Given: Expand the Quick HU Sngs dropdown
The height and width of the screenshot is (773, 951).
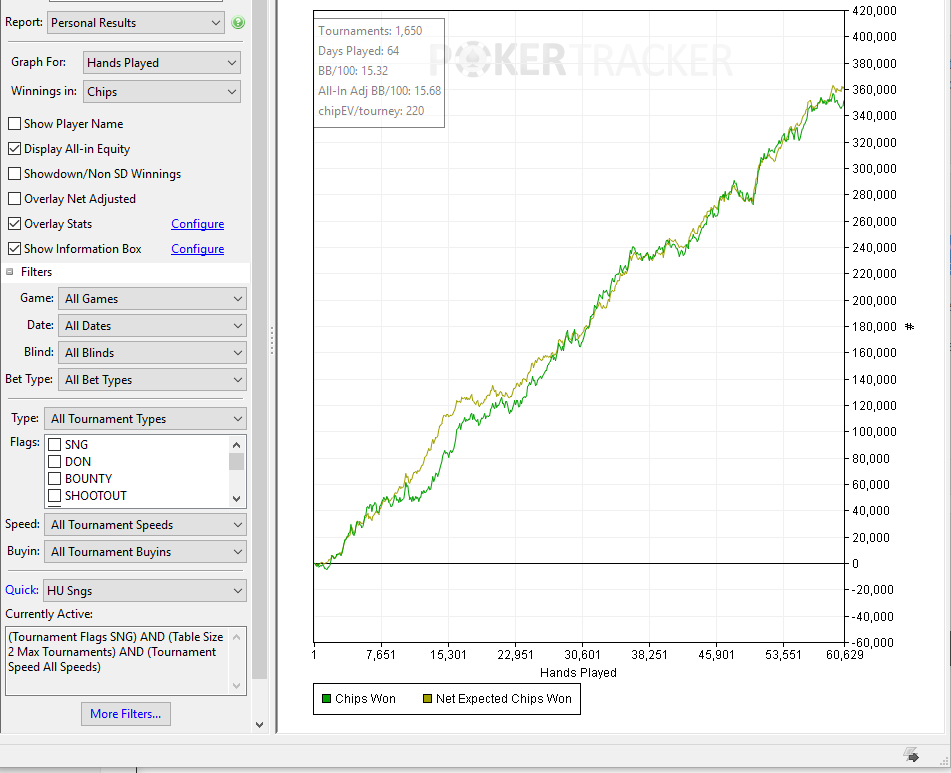Looking at the screenshot, I should point(145,591).
